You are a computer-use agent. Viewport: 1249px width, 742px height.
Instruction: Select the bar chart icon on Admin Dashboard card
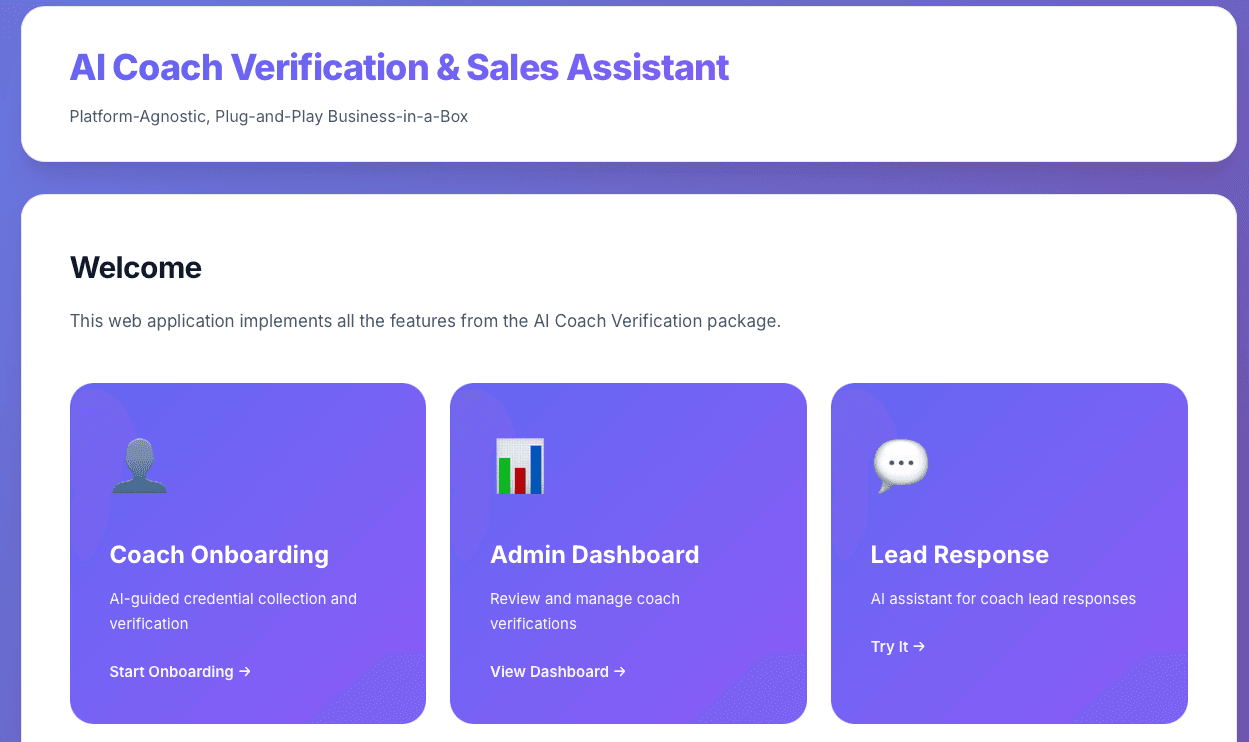tap(519, 466)
